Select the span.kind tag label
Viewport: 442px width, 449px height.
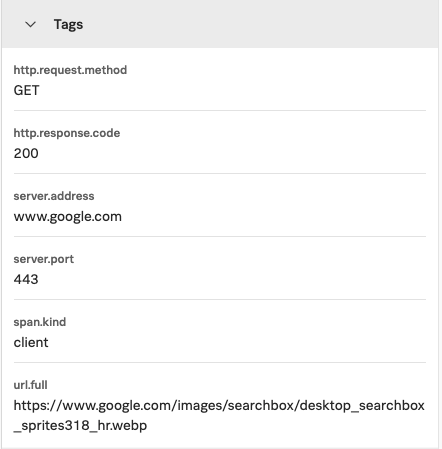[40, 322]
